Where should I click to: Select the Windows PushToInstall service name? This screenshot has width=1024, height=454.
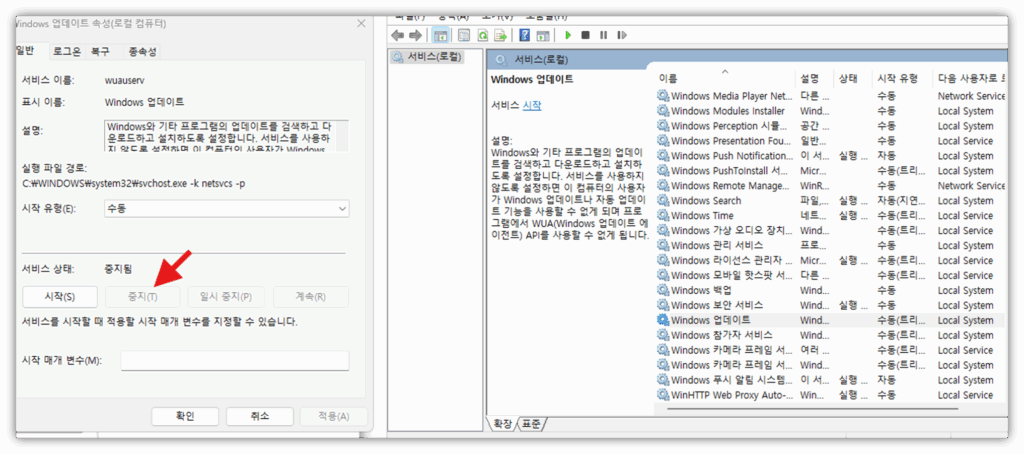point(729,170)
